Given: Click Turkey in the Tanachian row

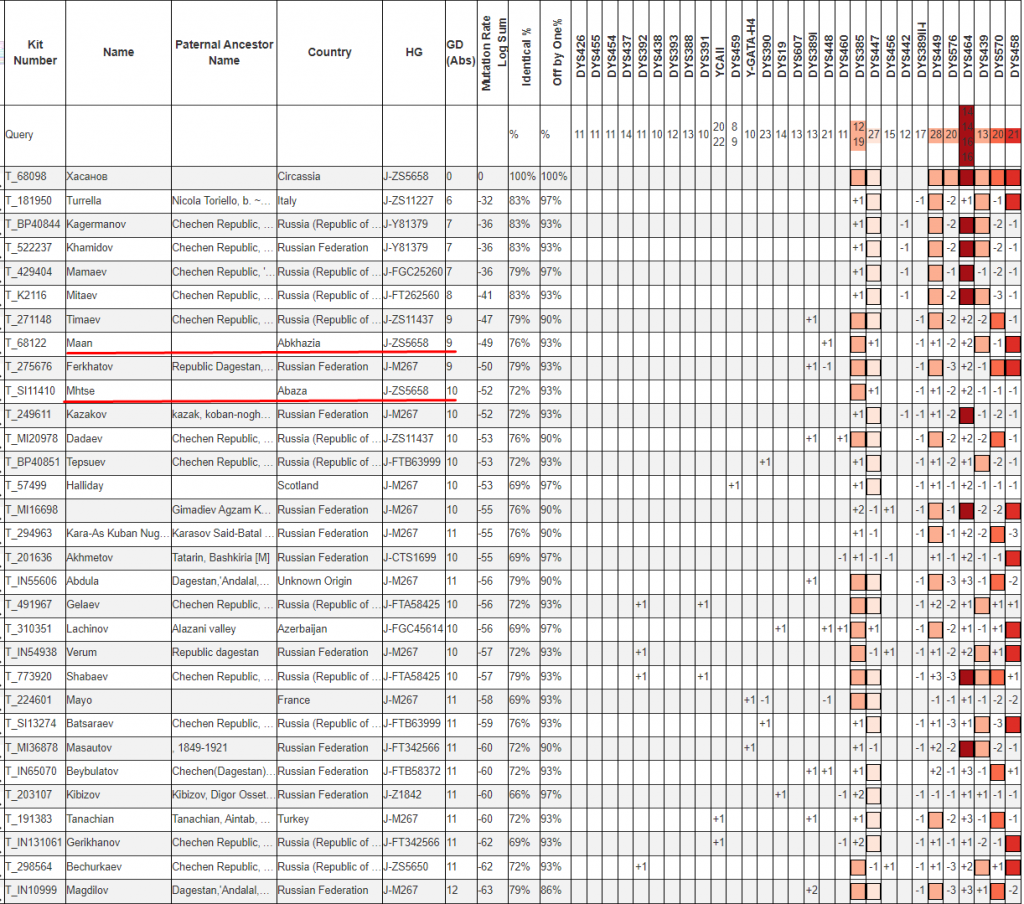Looking at the screenshot, I should (294, 819).
